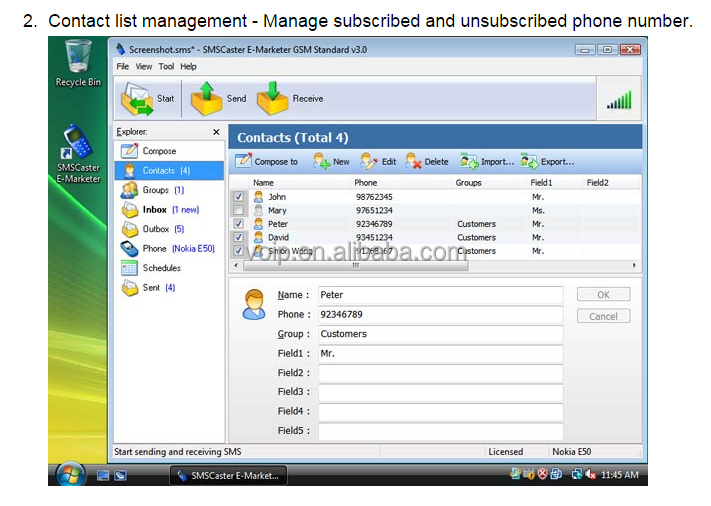Click the Phone handset icon in Explorer
This screenshot has width=711, height=506.
[x=129, y=248]
